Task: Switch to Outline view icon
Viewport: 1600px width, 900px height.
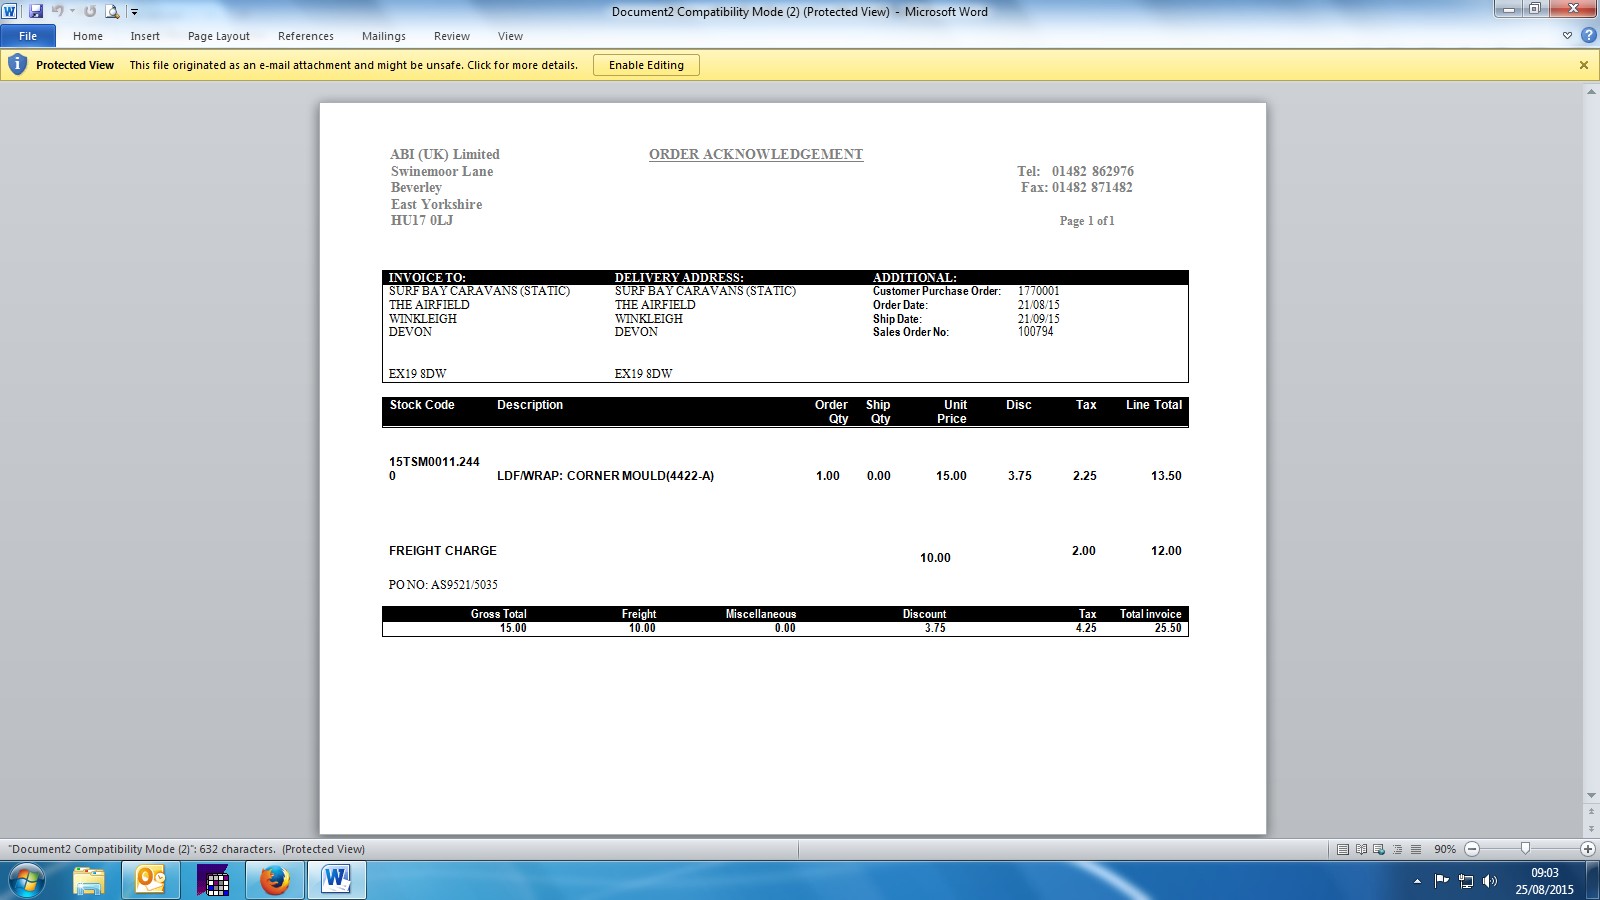Action: 1397,849
